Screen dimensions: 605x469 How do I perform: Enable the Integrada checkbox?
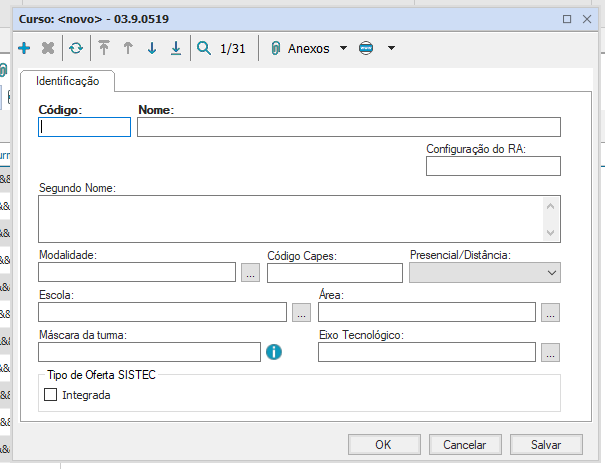click(52, 395)
